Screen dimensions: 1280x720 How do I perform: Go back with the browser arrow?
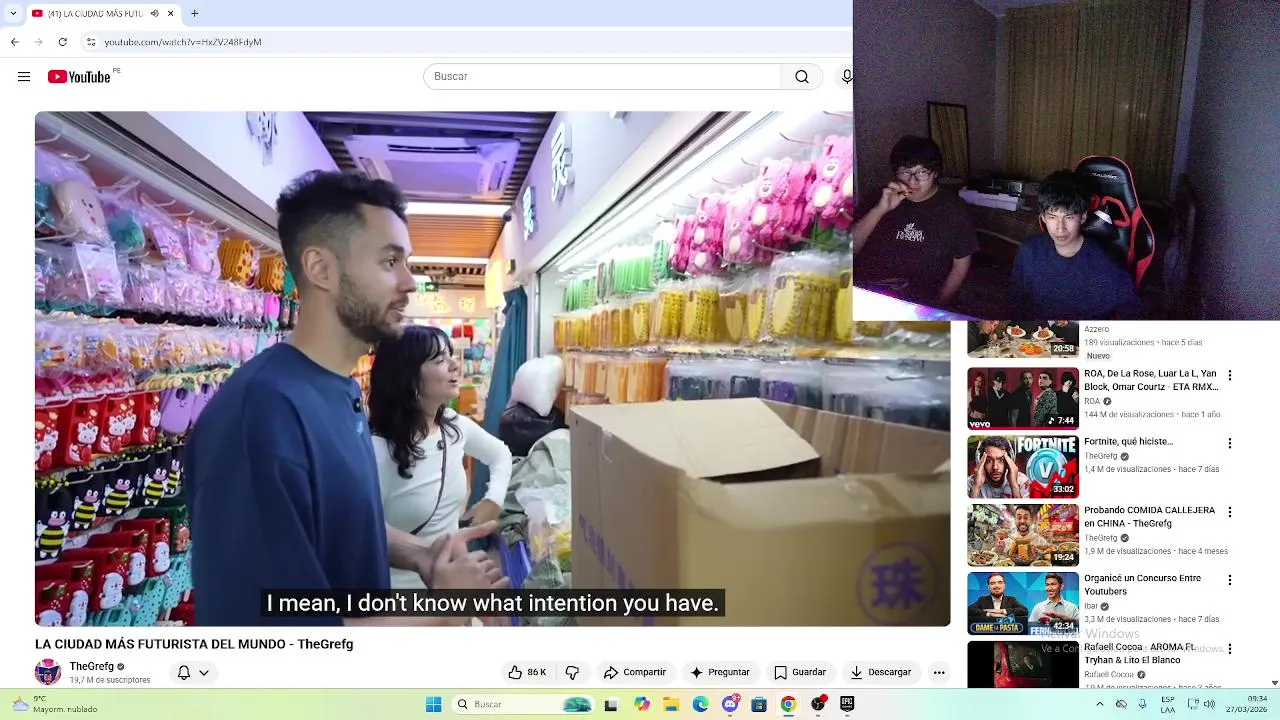coord(15,42)
